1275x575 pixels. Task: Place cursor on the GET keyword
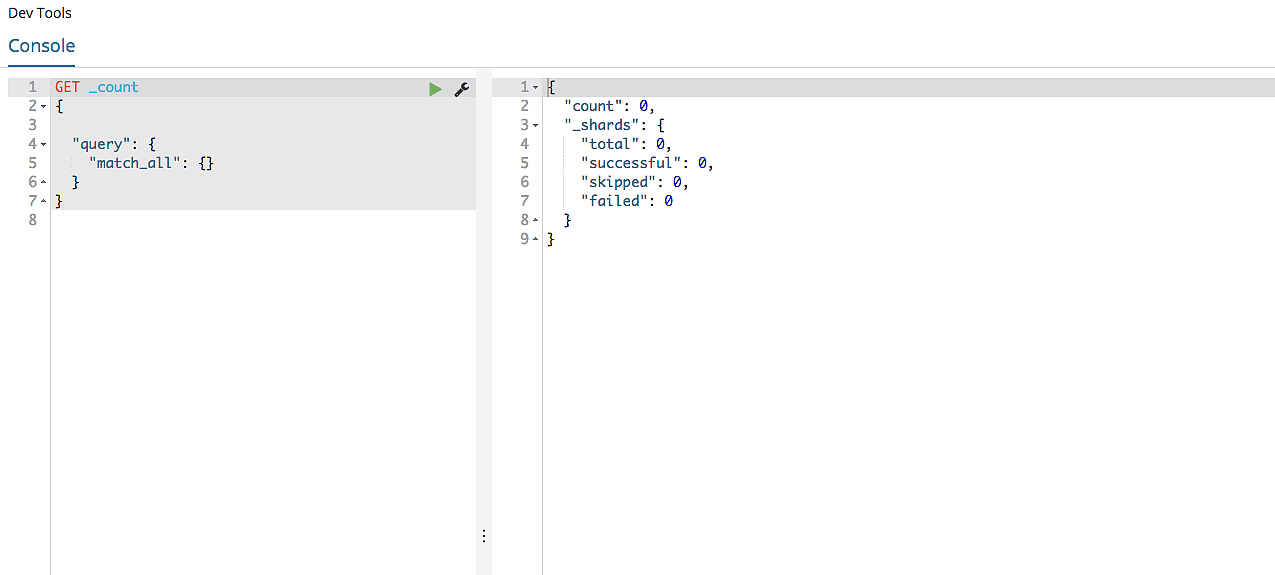tap(67, 87)
